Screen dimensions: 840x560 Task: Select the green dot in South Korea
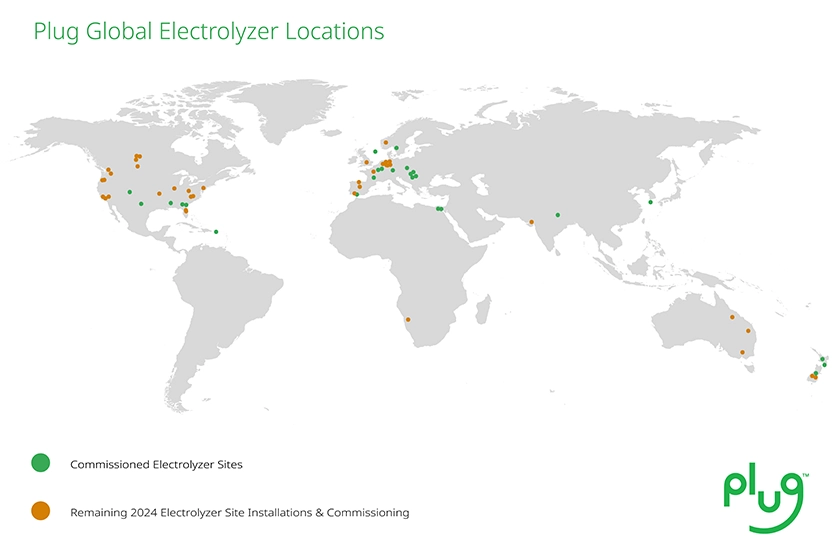tap(650, 202)
